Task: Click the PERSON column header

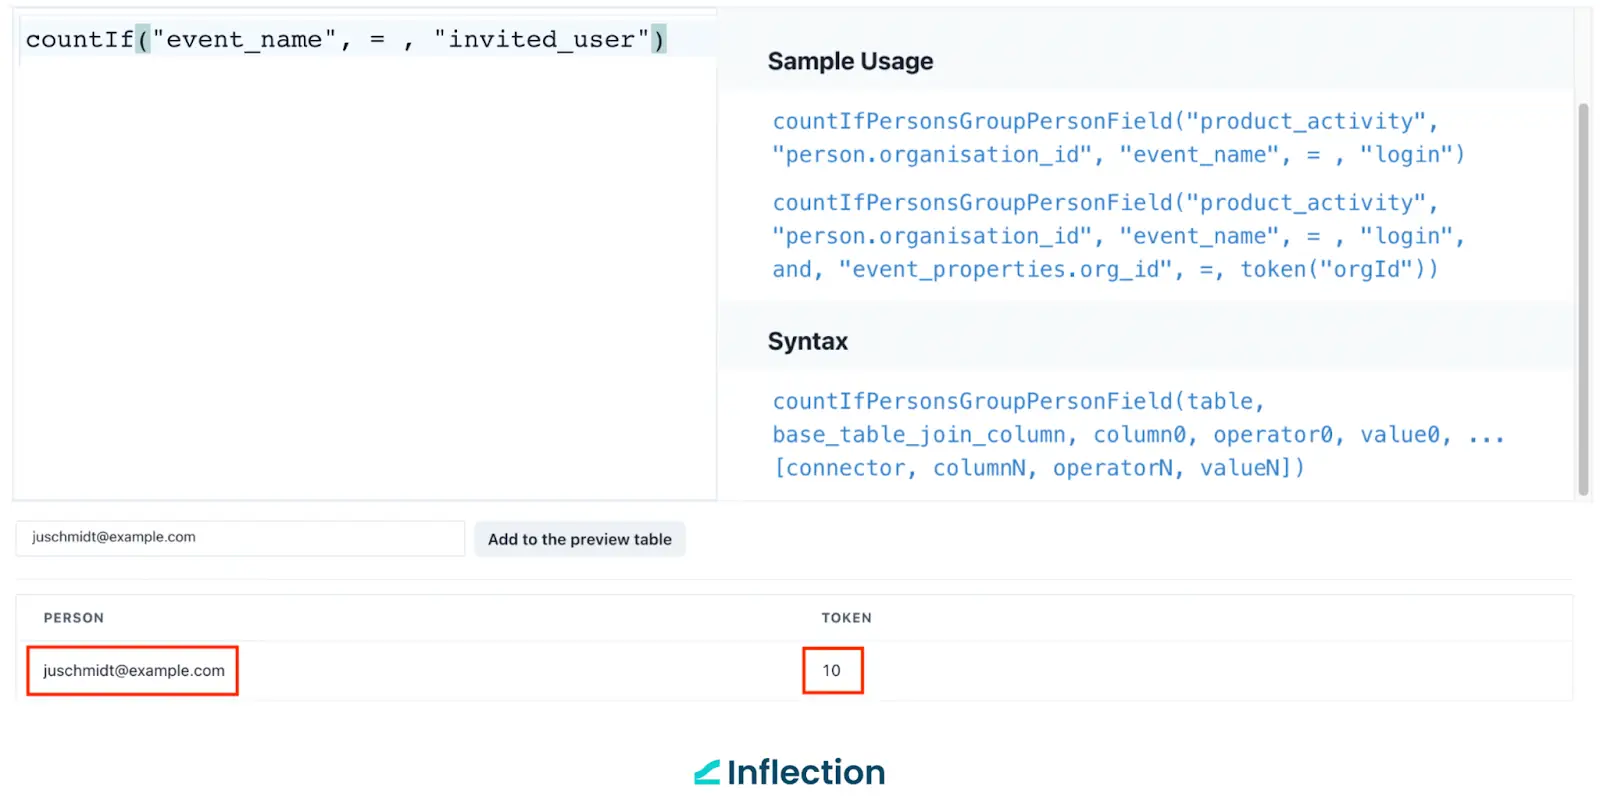Action: click(x=74, y=618)
